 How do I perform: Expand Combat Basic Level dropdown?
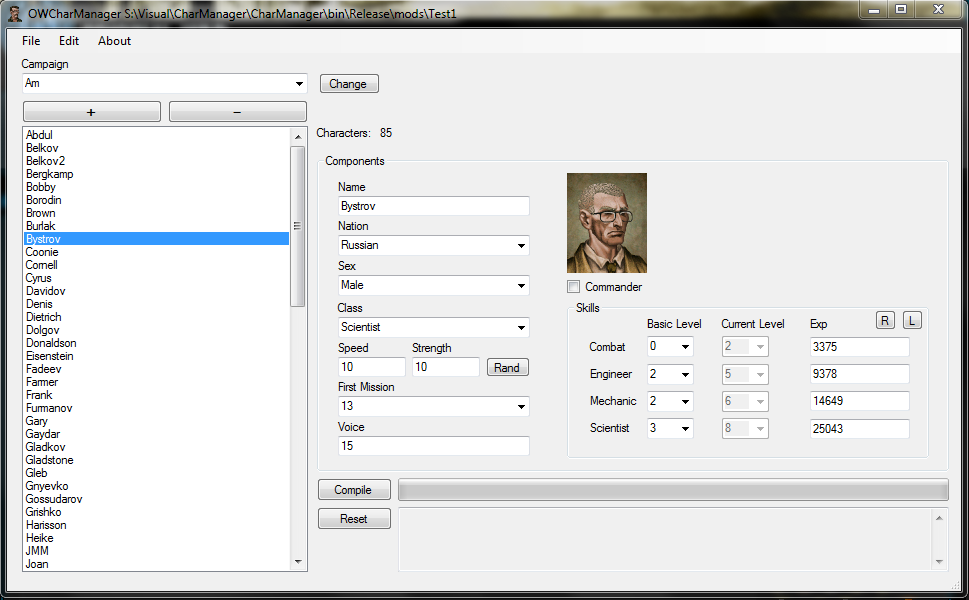pos(685,347)
